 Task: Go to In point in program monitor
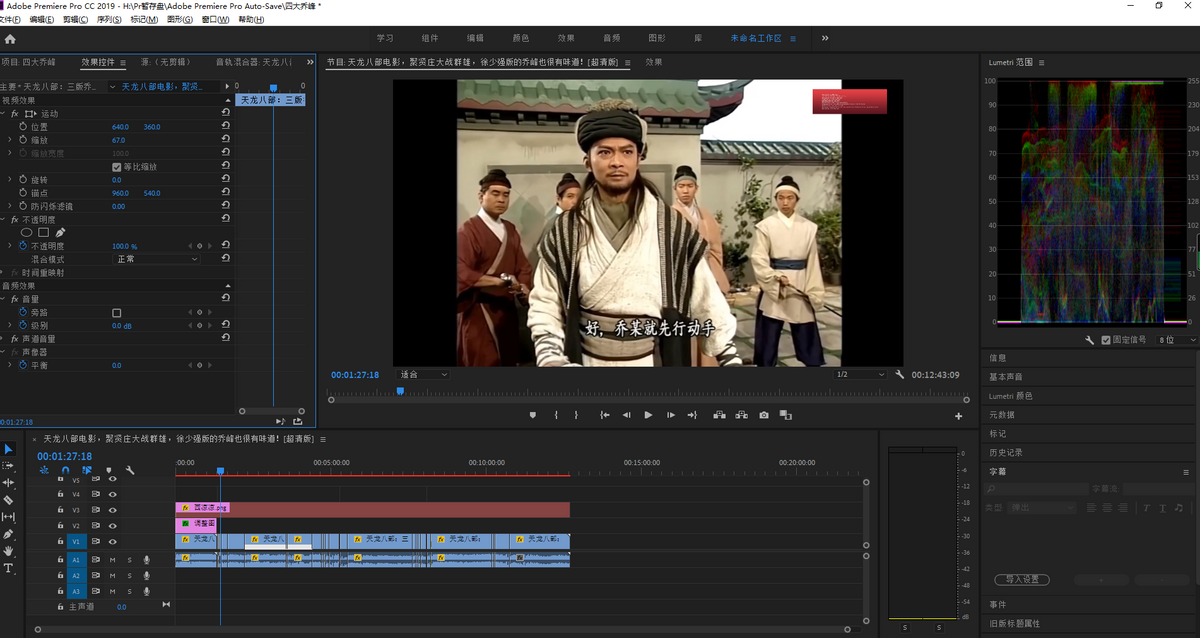[x=604, y=415]
